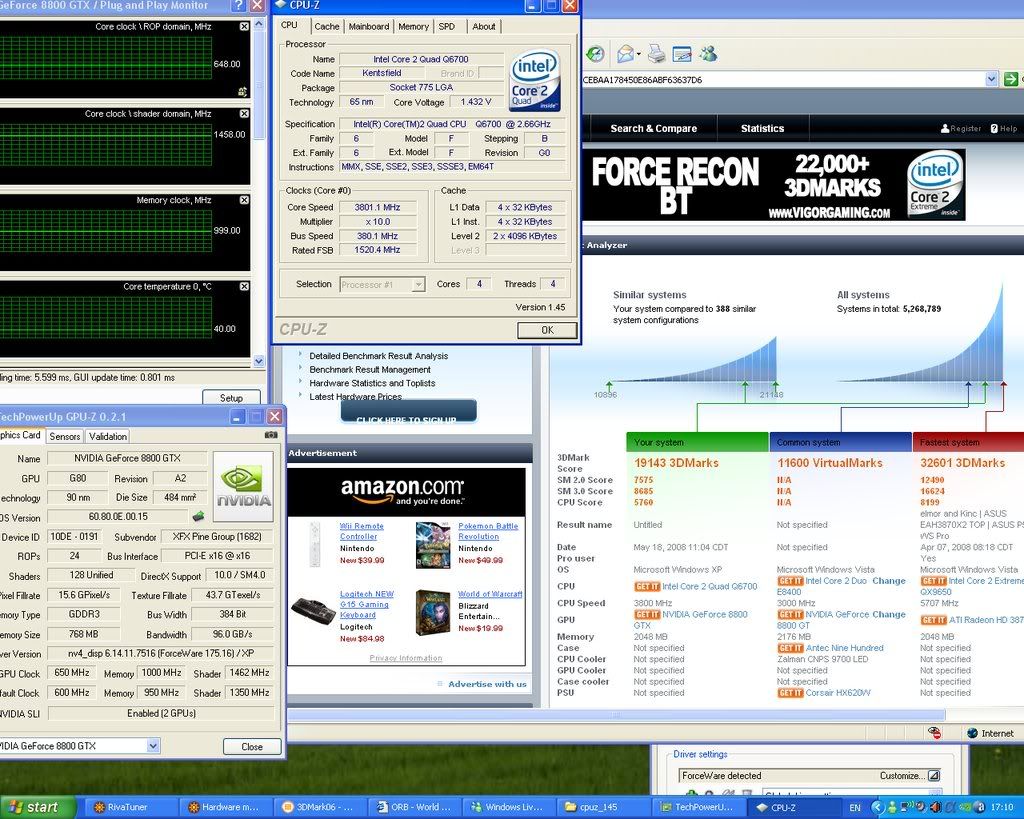The height and width of the screenshot is (819, 1024).
Task: Open the Processor selection dropdown in CPU-Z
Action: point(419,285)
